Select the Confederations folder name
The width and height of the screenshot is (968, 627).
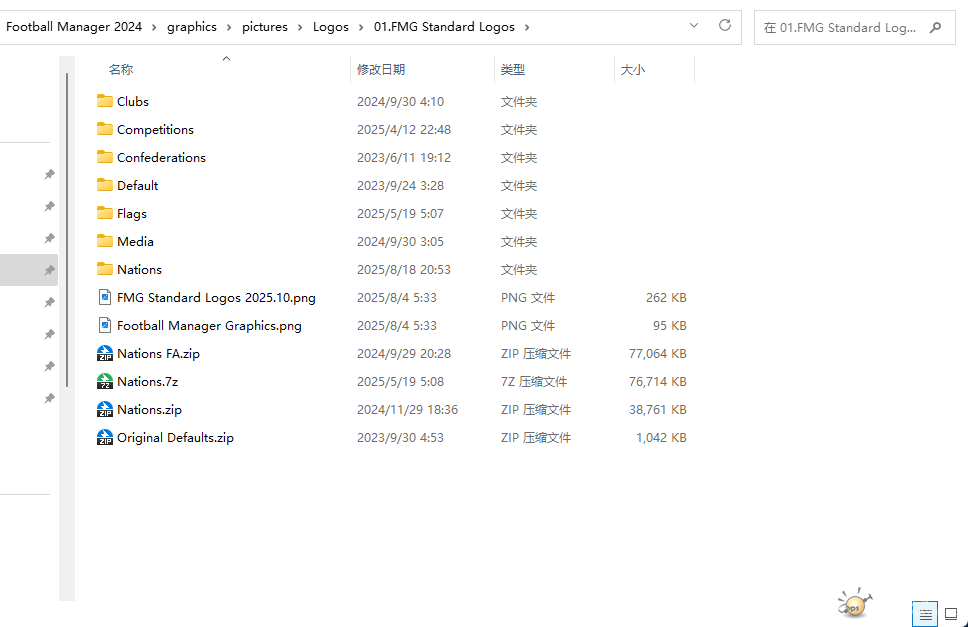(x=161, y=157)
